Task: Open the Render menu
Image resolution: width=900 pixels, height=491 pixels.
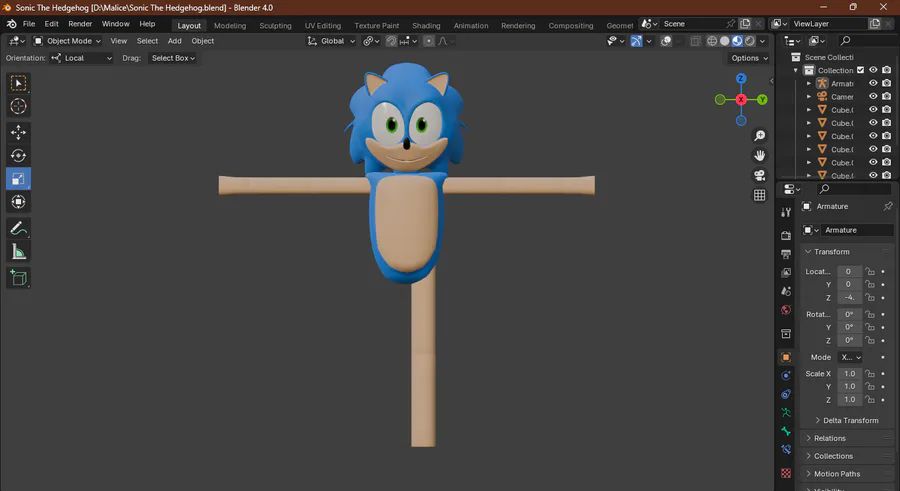Action: 80,24
